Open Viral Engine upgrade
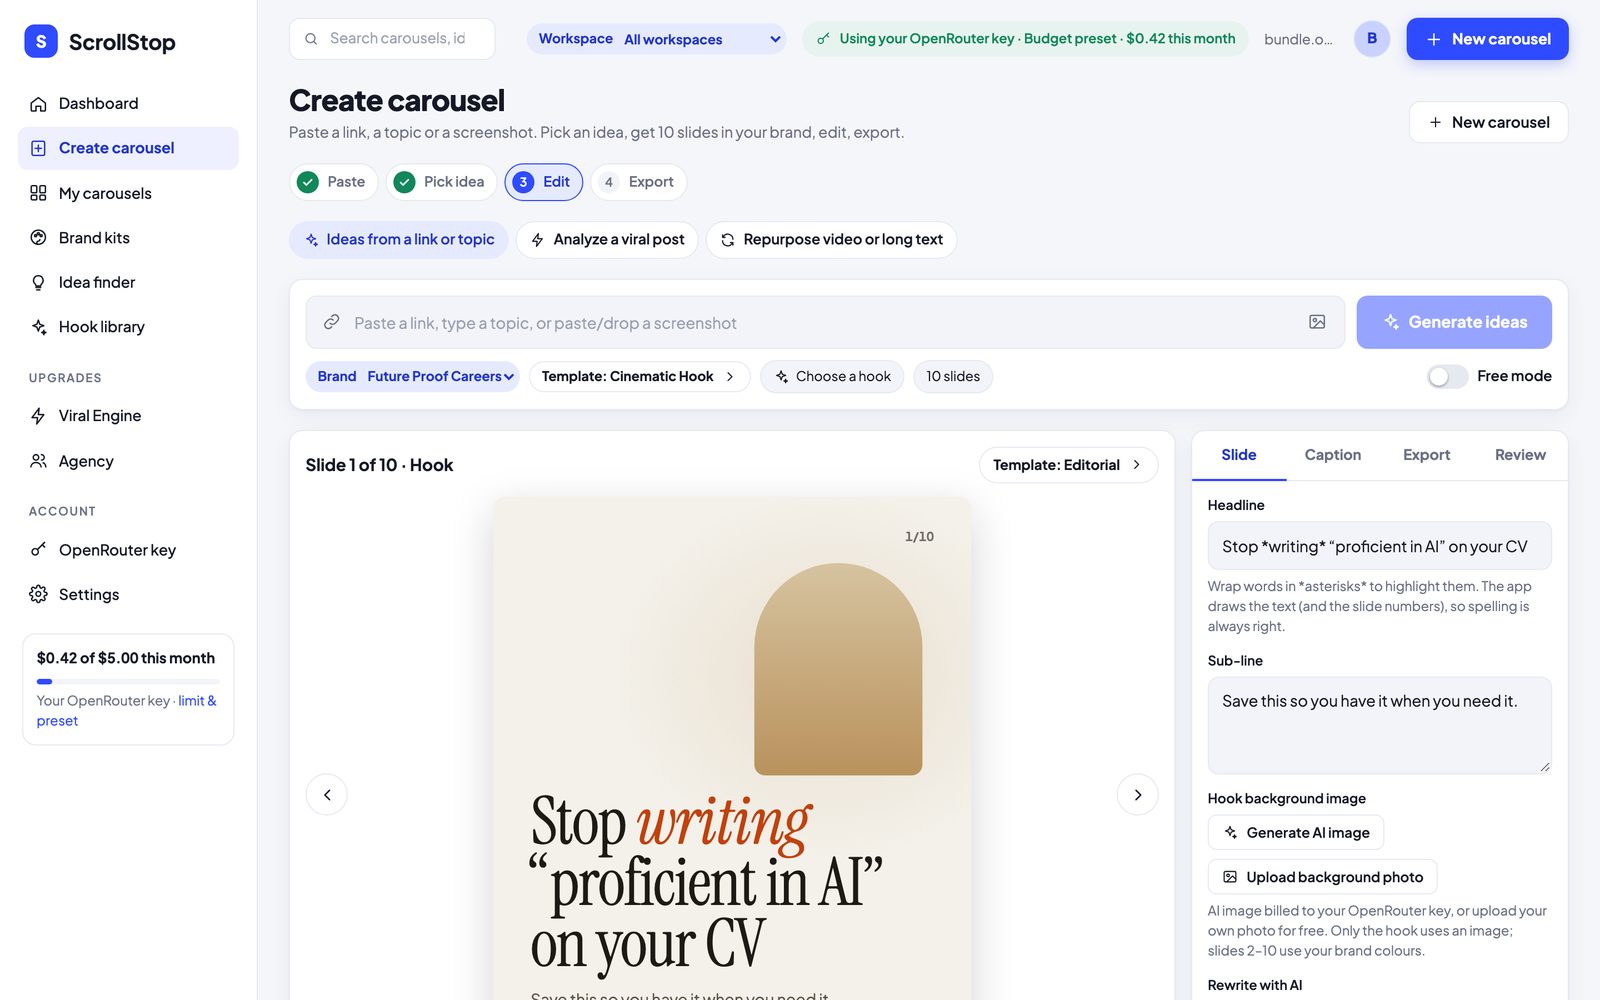Screen dimensions: 1600x1000 (128, 416)
